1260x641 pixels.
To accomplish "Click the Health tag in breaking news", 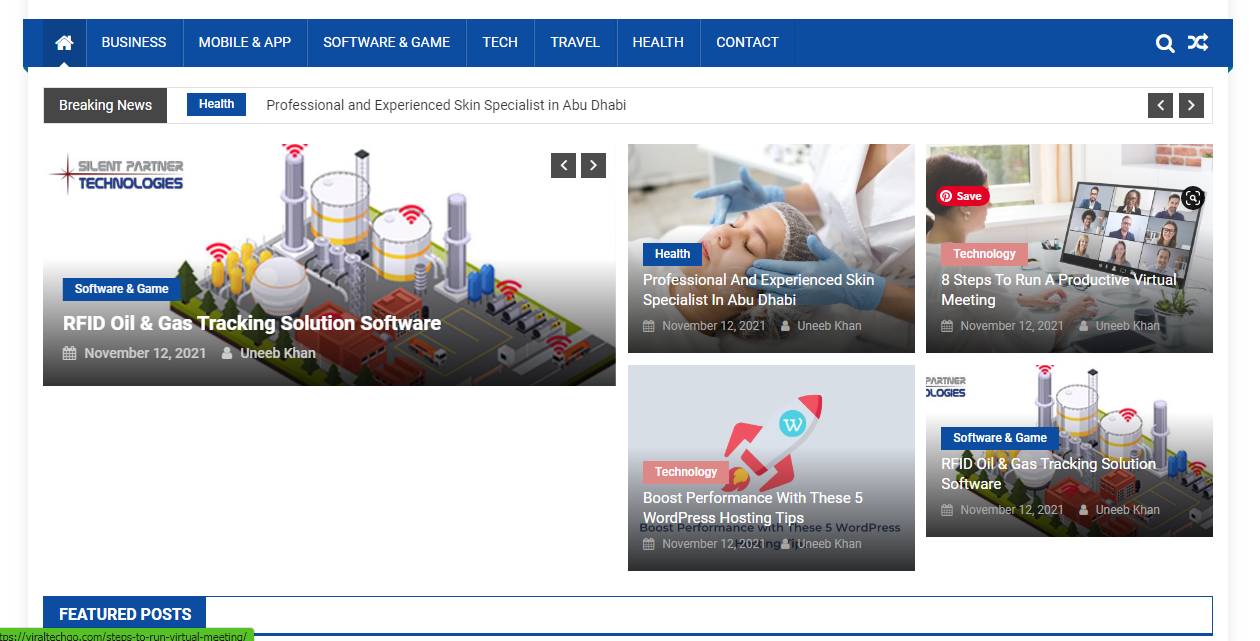I will (x=217, y=104).
